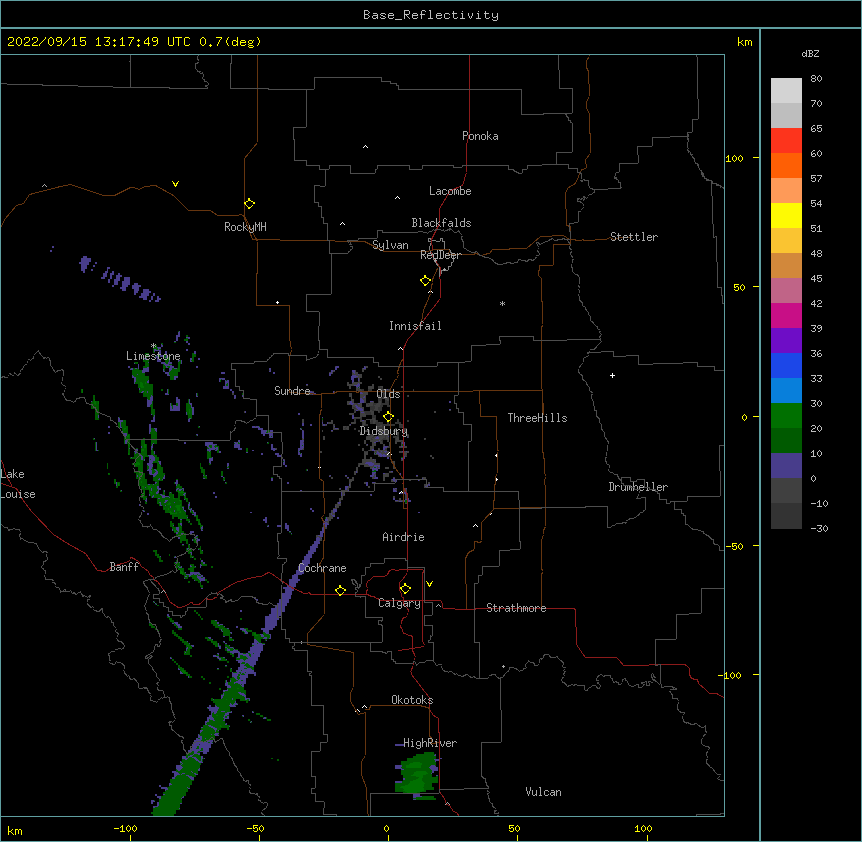
Task: Click the Strathmore city label
Action: tap(516, 608)
